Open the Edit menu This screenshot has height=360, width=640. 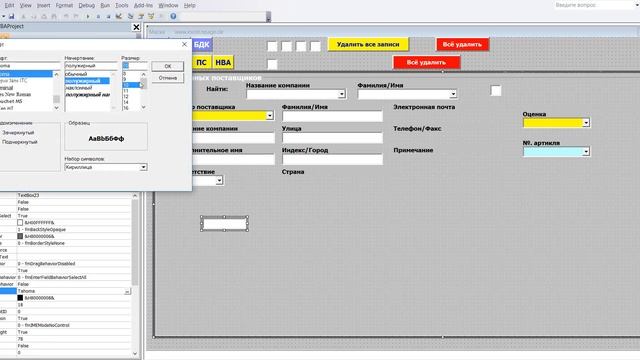[x=9, y=5]
